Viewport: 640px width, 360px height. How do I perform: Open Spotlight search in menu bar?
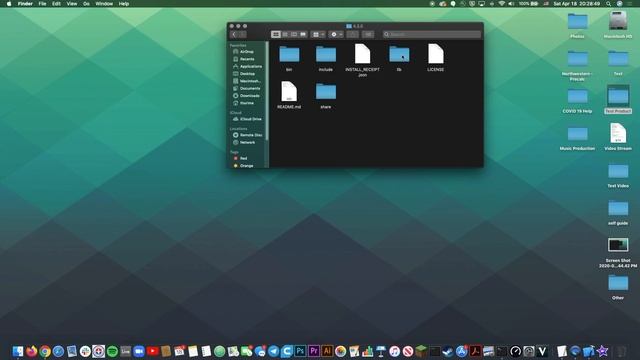point(609,4)
